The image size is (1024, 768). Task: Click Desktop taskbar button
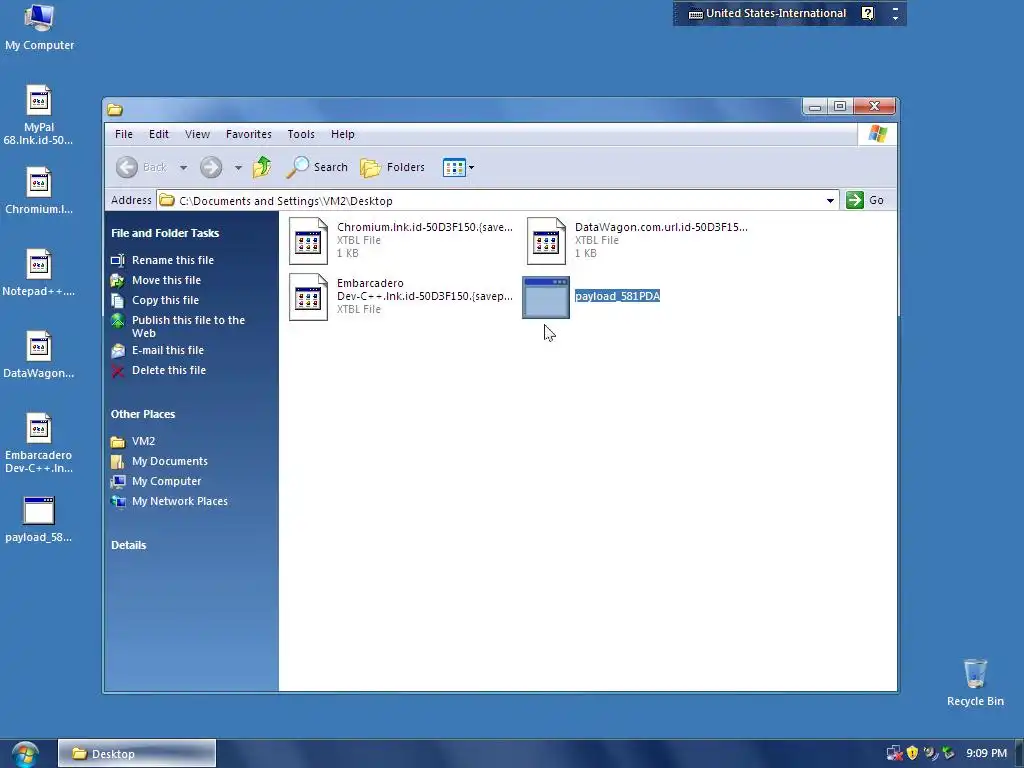coord(136,754)
